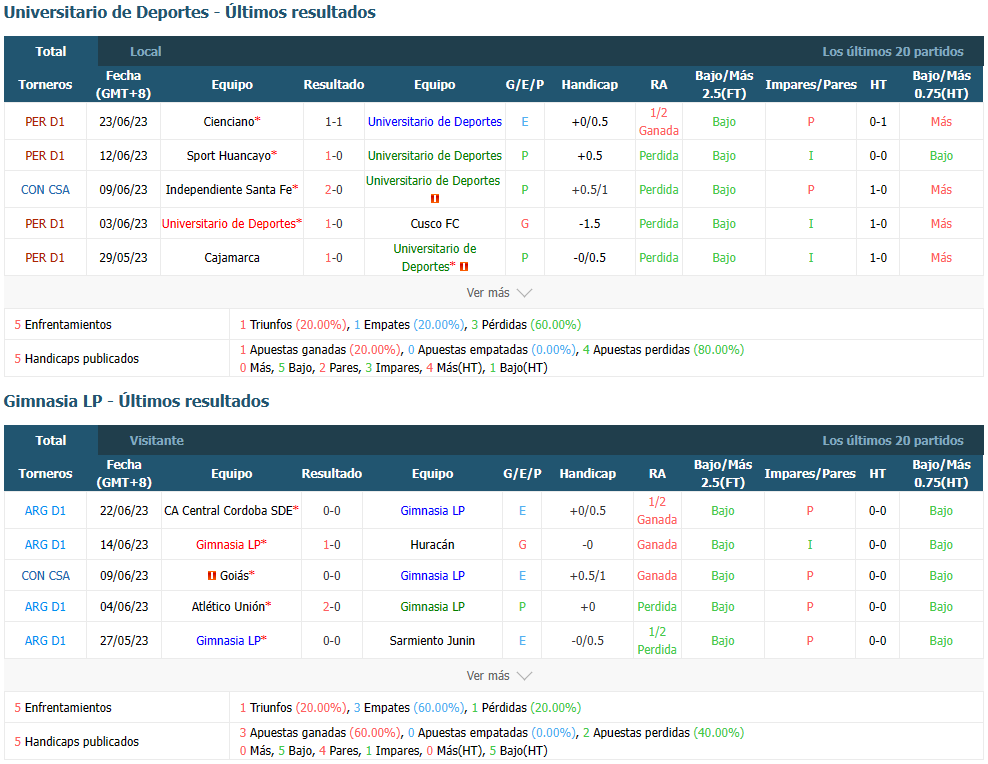The image size is (988, 764).
Task: Select the Total tab in the Universitario table
Action: pyautogui.click(x=50, y=52)
